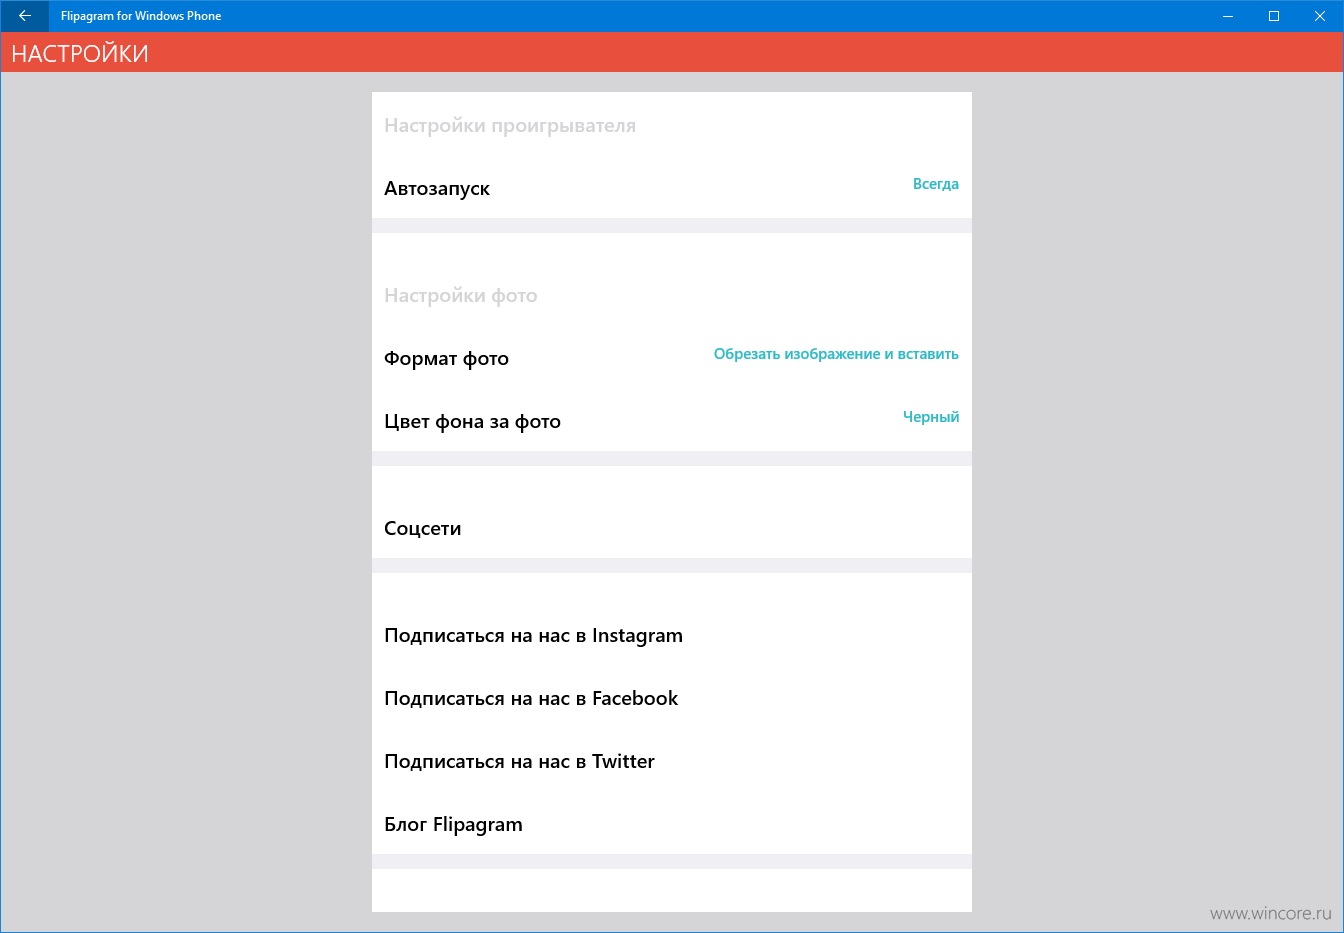The width and height of the screenshot is (1344, 933).
Task: Open Блог Flipagram
Action: [453, 825]
